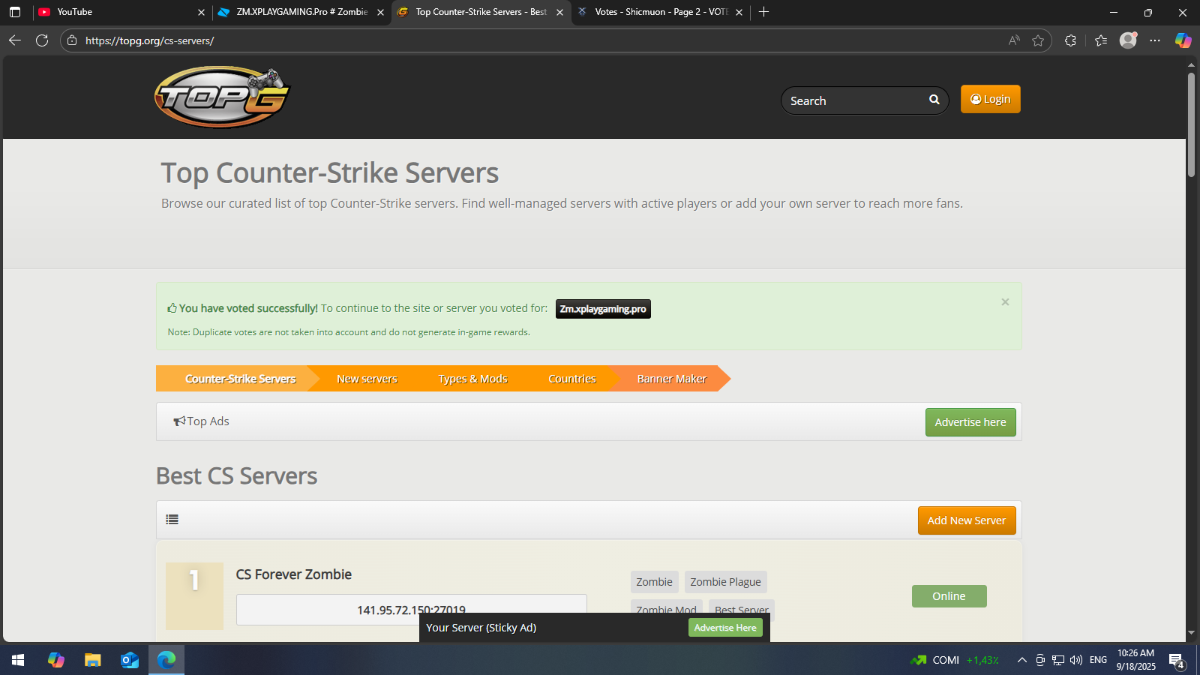
Task: Show hidden system tray icons
Action: (x=1021, y=660)
